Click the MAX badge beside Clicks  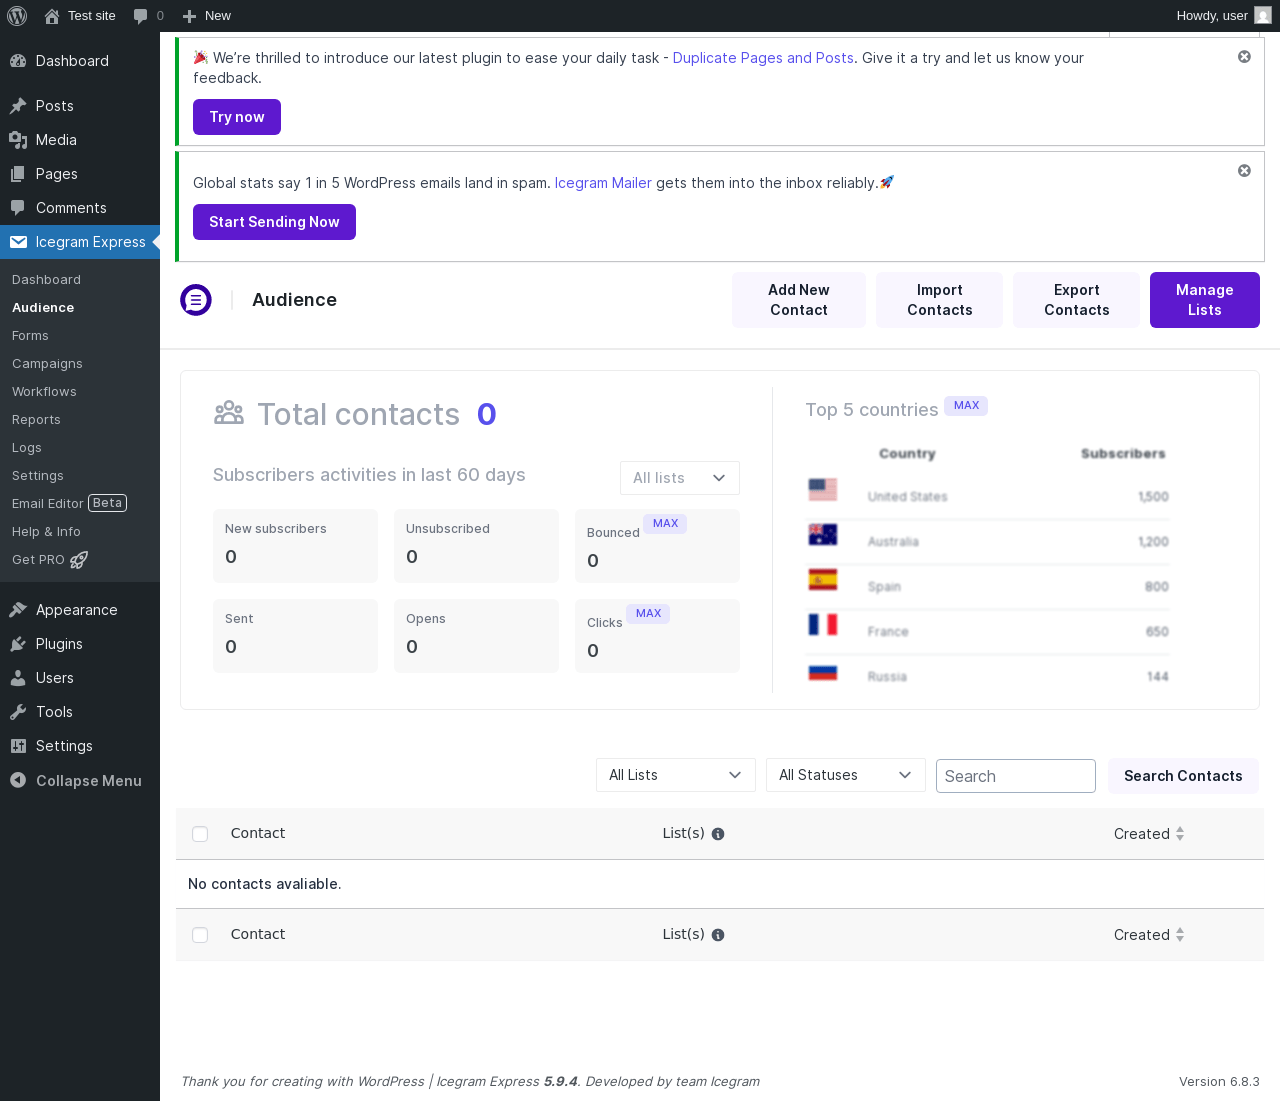(x=648, y=613)
